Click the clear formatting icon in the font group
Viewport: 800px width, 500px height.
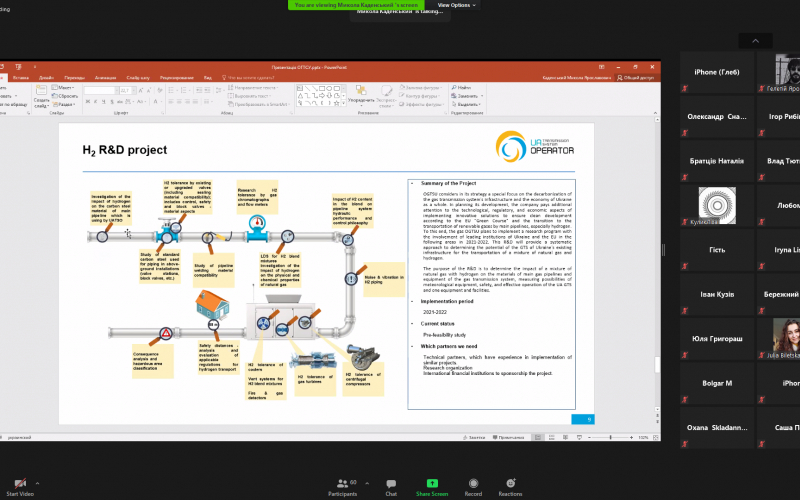point(160,90)
